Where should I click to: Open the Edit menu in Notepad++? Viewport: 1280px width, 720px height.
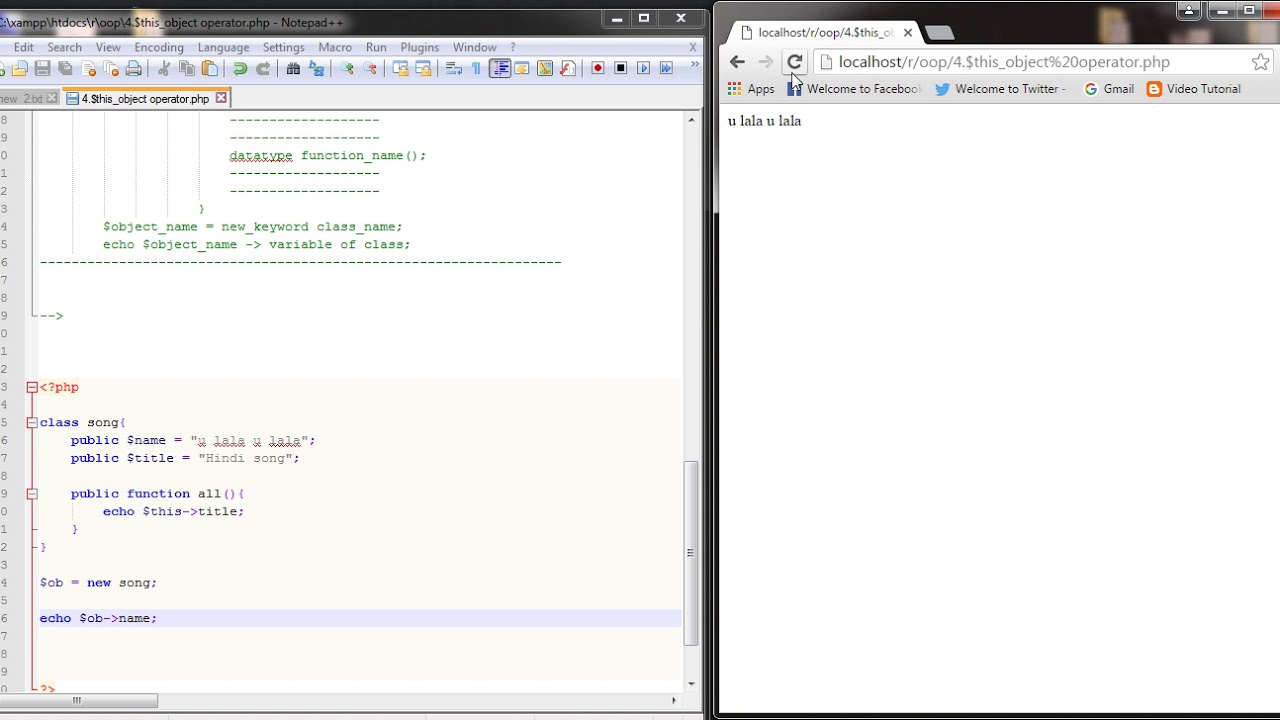click(24, 47)
